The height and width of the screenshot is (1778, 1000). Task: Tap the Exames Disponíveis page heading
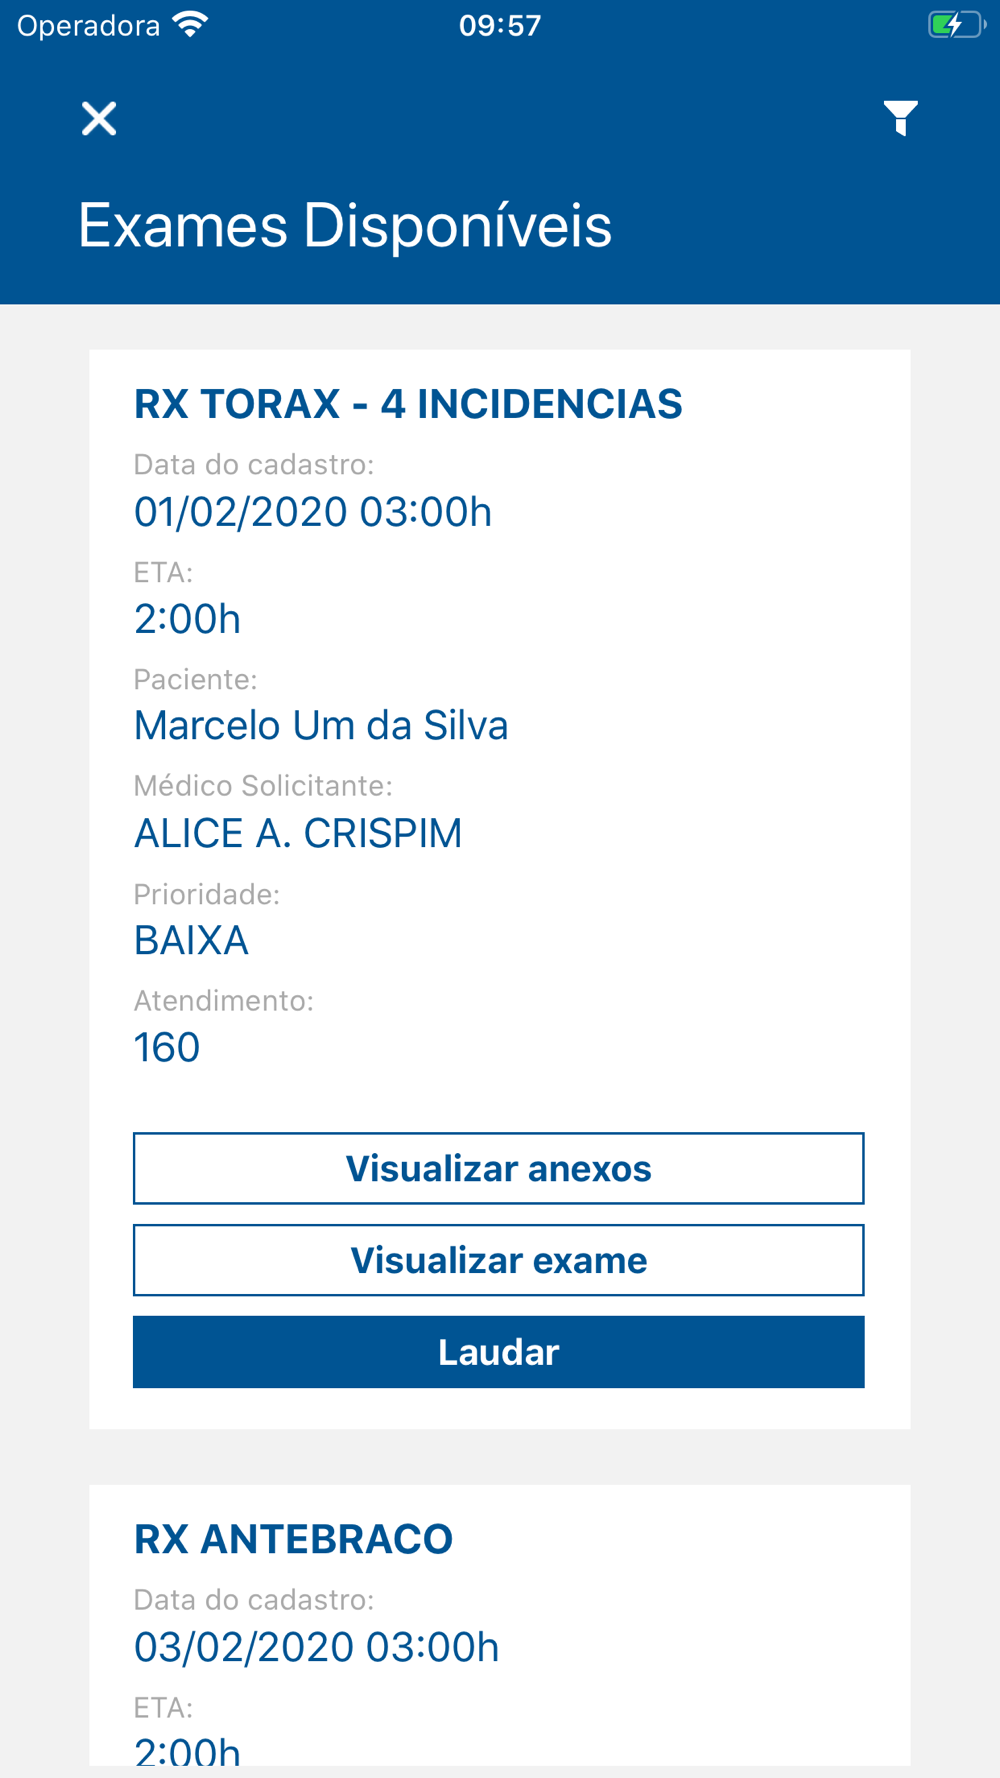click(x=345, y=225)
